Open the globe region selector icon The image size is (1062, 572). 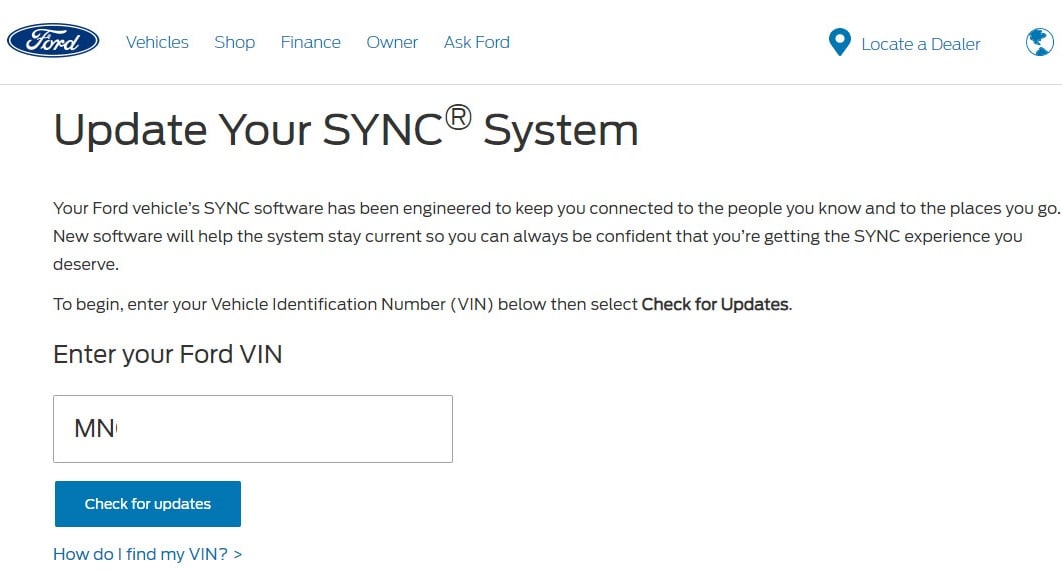pos(1040,42)
